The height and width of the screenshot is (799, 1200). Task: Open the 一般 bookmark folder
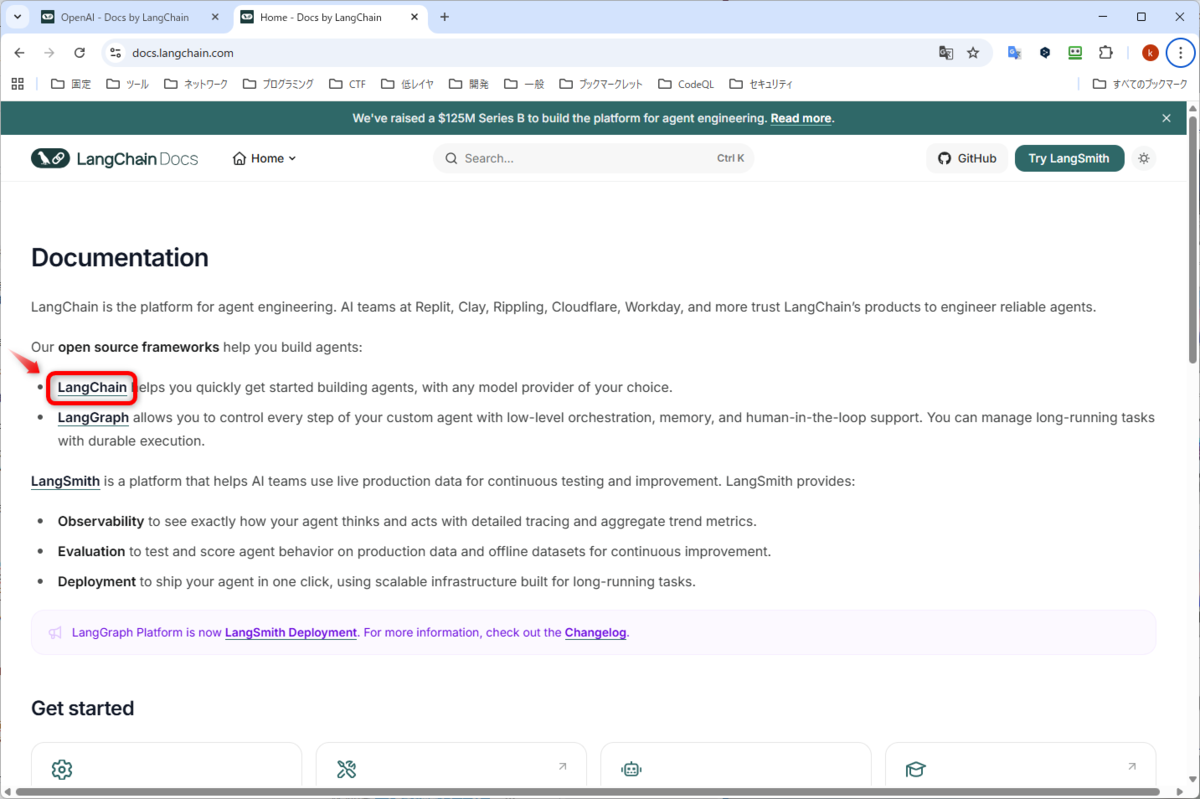click(x=526, y=84)
